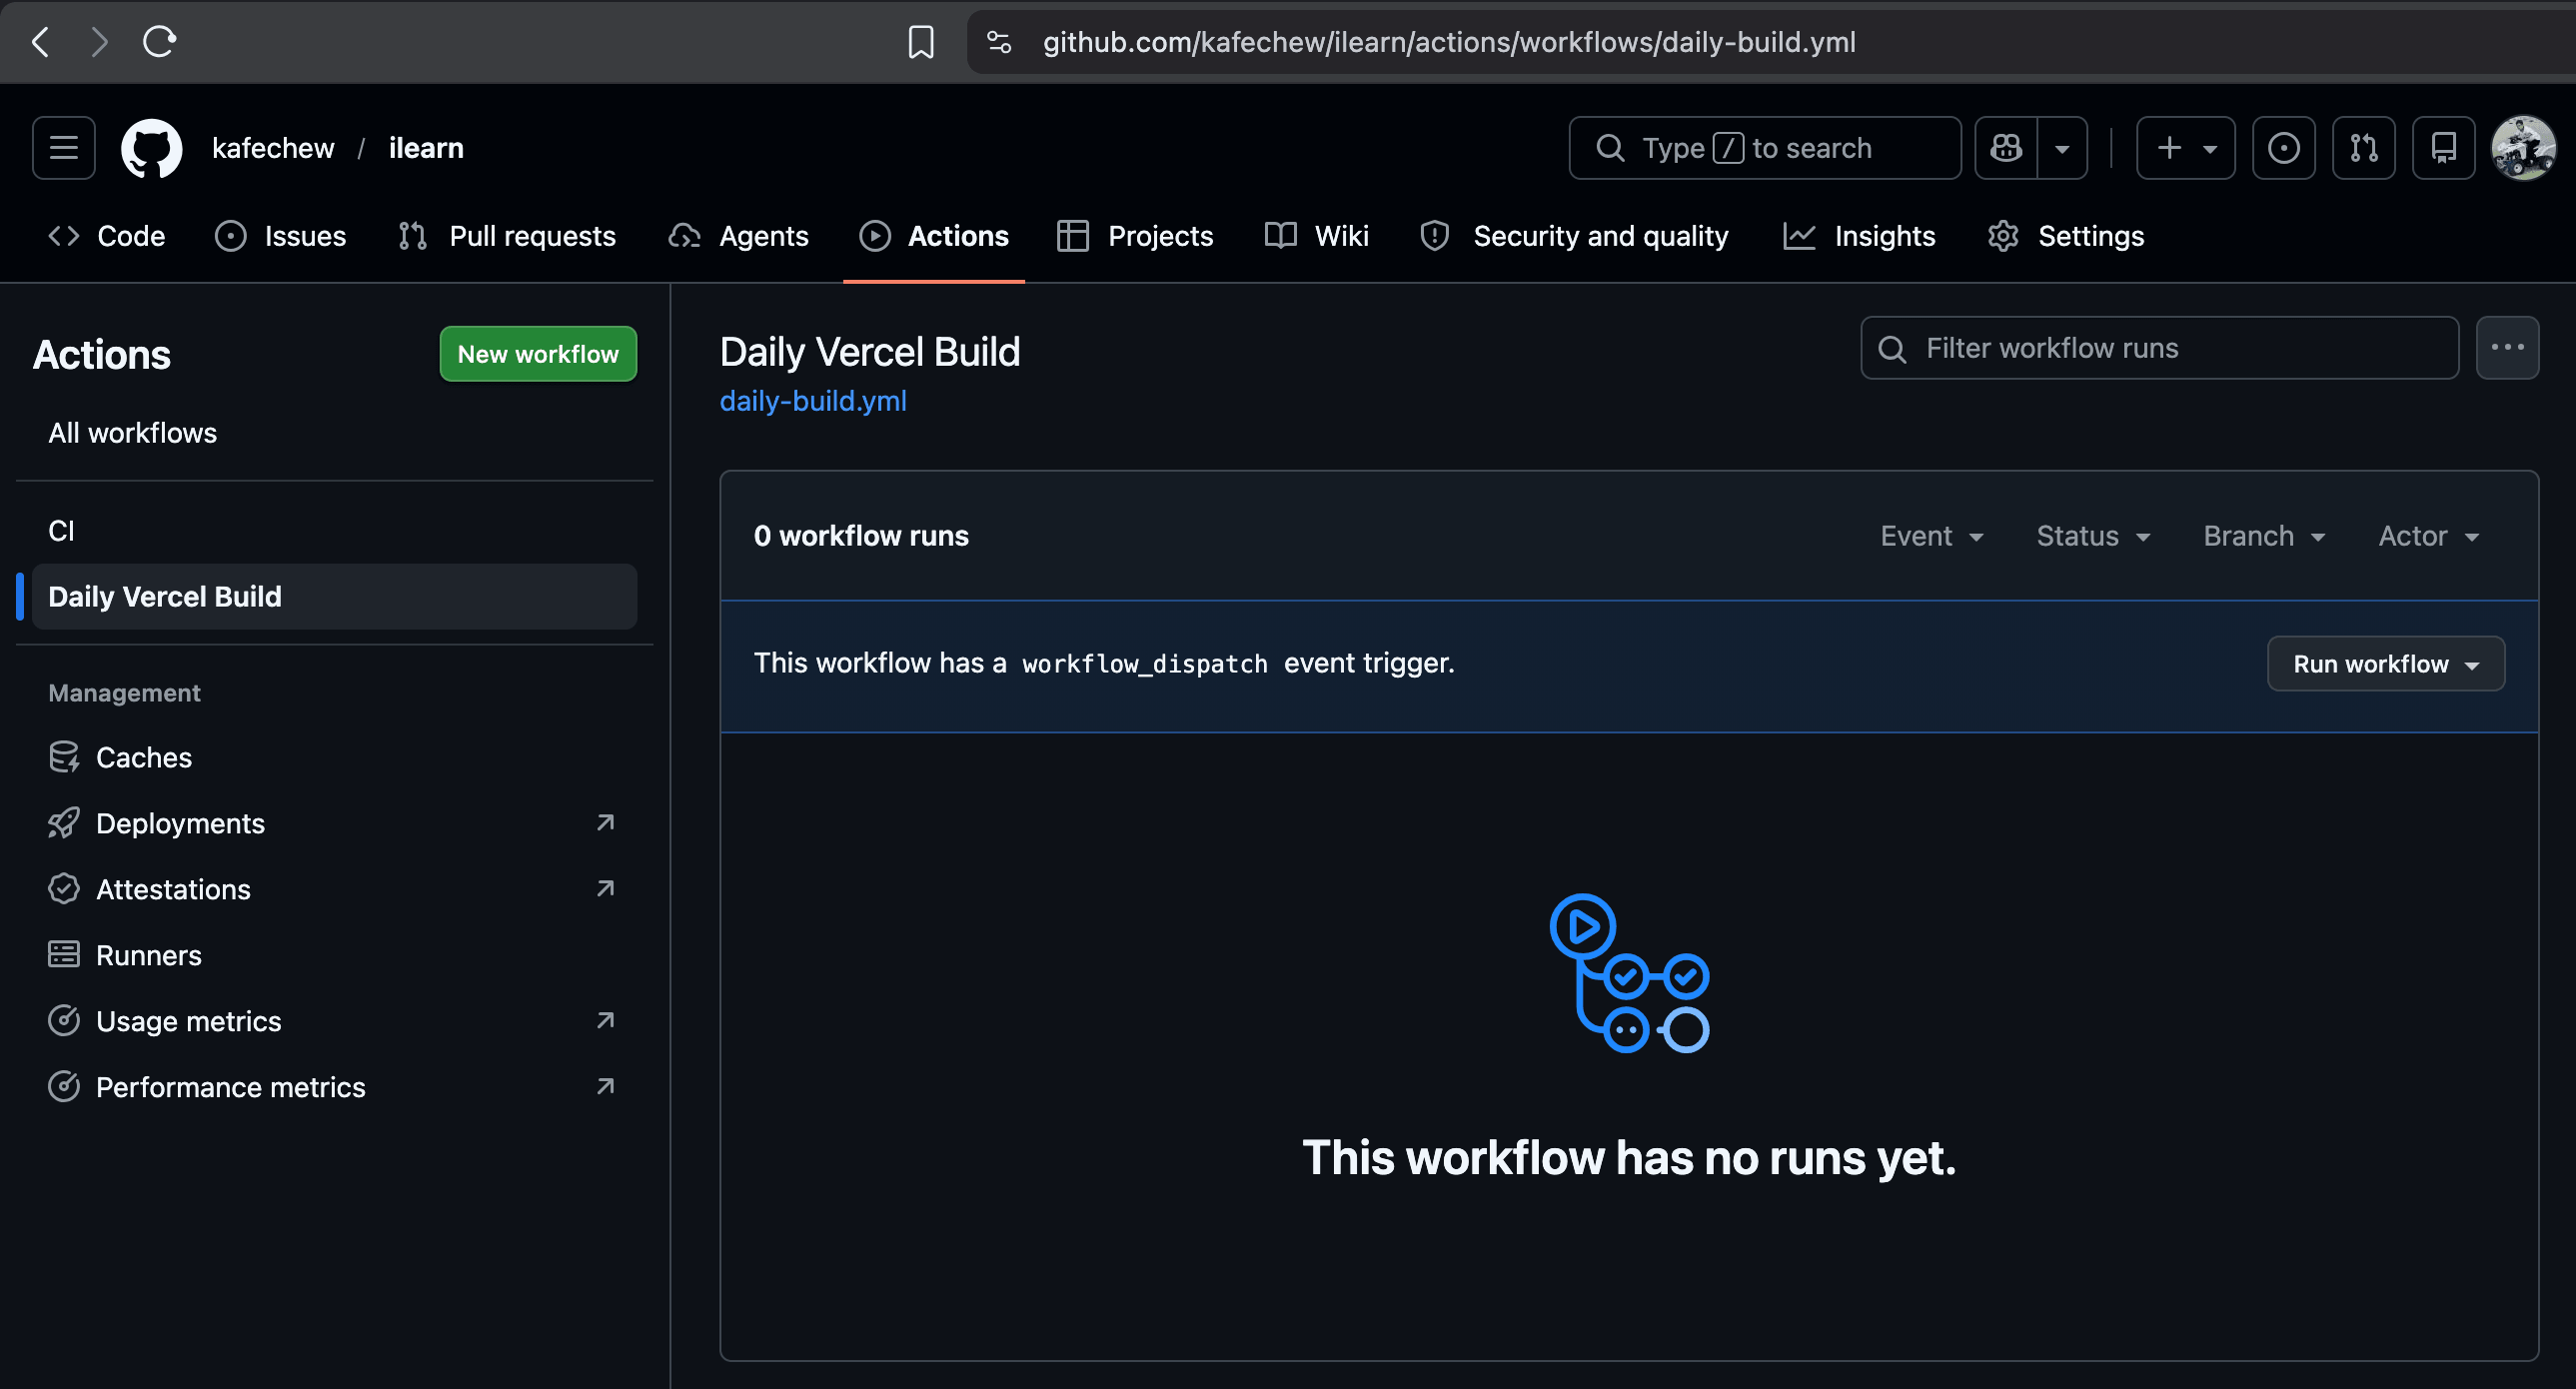Open the Security and quality tab
Screen dimensions: 2576x1389
[x=1575, y=236]
